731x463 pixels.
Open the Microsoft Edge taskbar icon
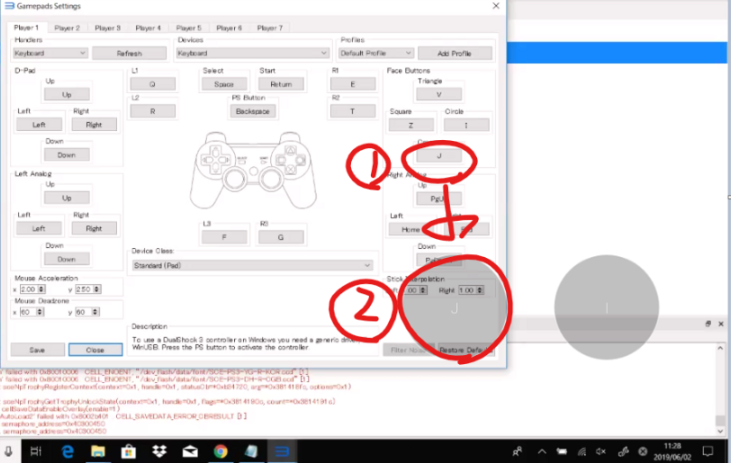pyautogui.click(x=68, y=451)
